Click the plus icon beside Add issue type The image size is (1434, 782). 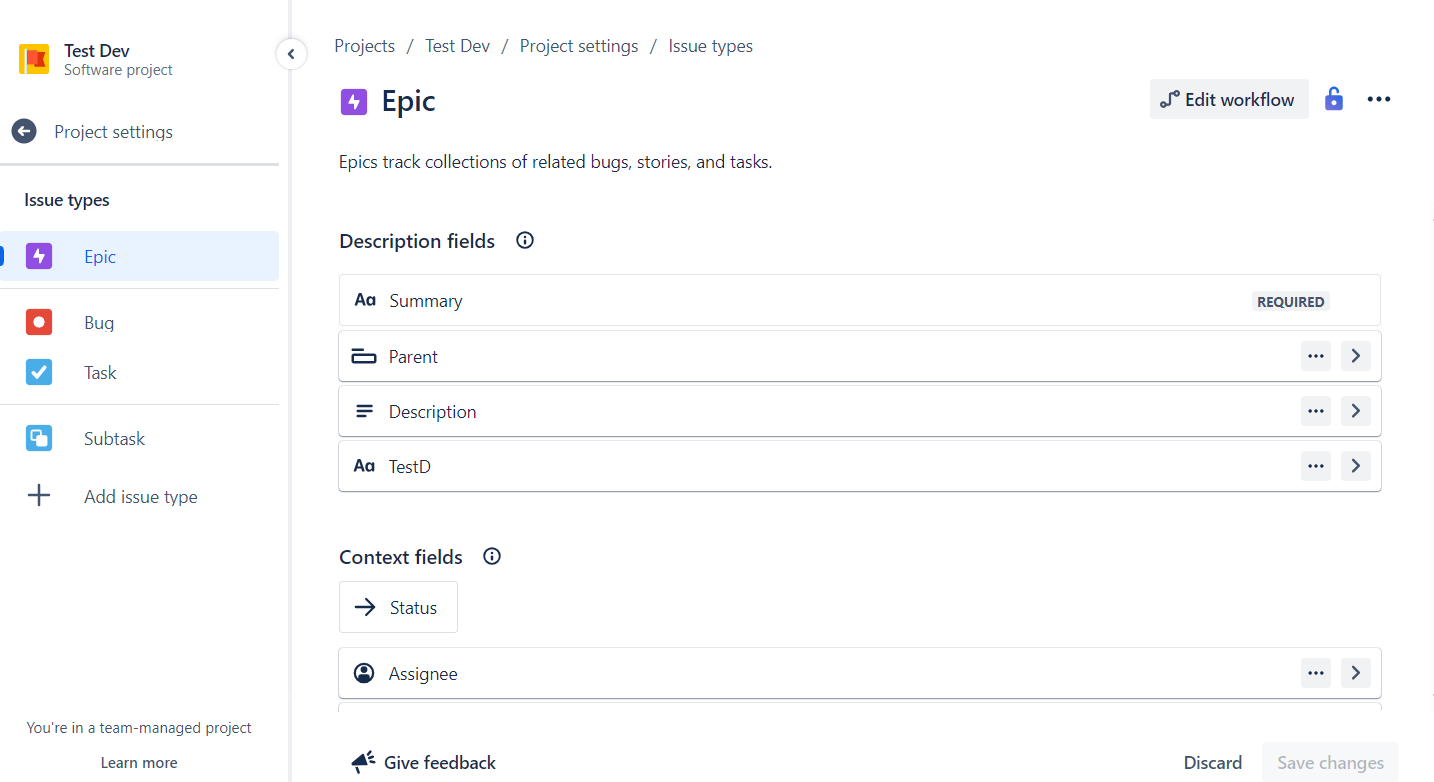(38, 496)
